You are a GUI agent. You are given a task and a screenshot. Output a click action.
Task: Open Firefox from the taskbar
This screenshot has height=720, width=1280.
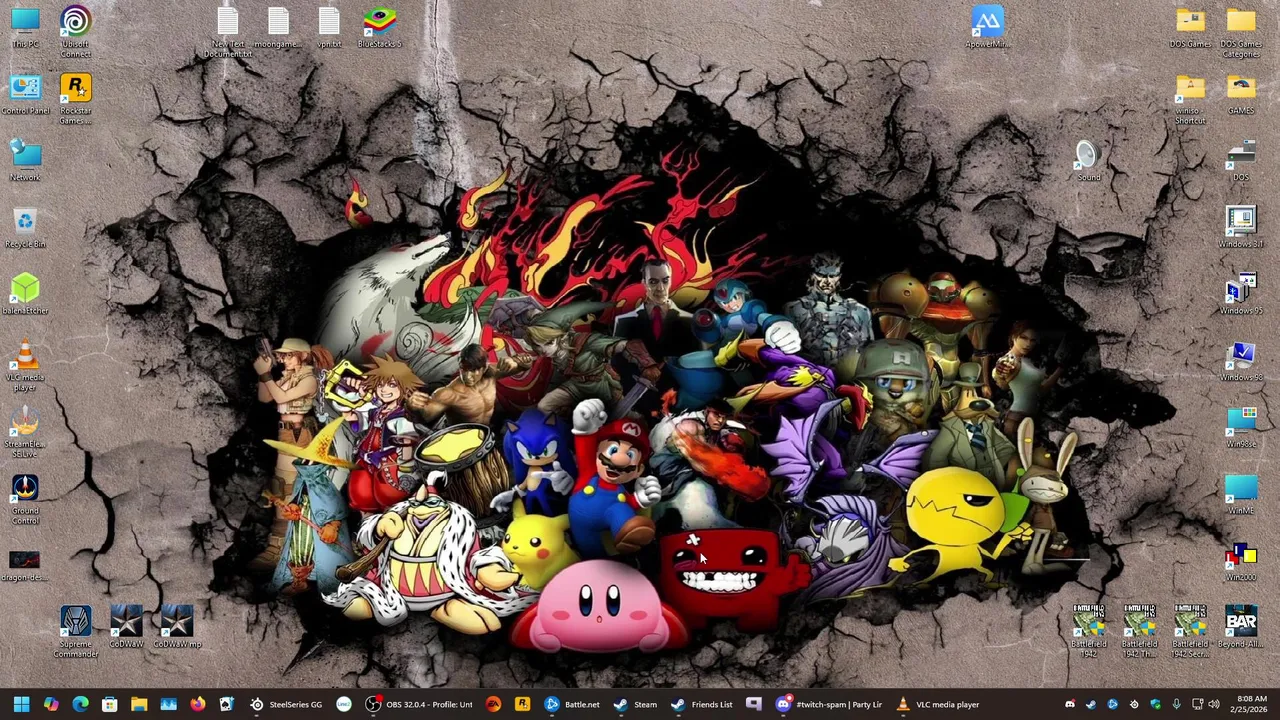(x=198, y=704)
